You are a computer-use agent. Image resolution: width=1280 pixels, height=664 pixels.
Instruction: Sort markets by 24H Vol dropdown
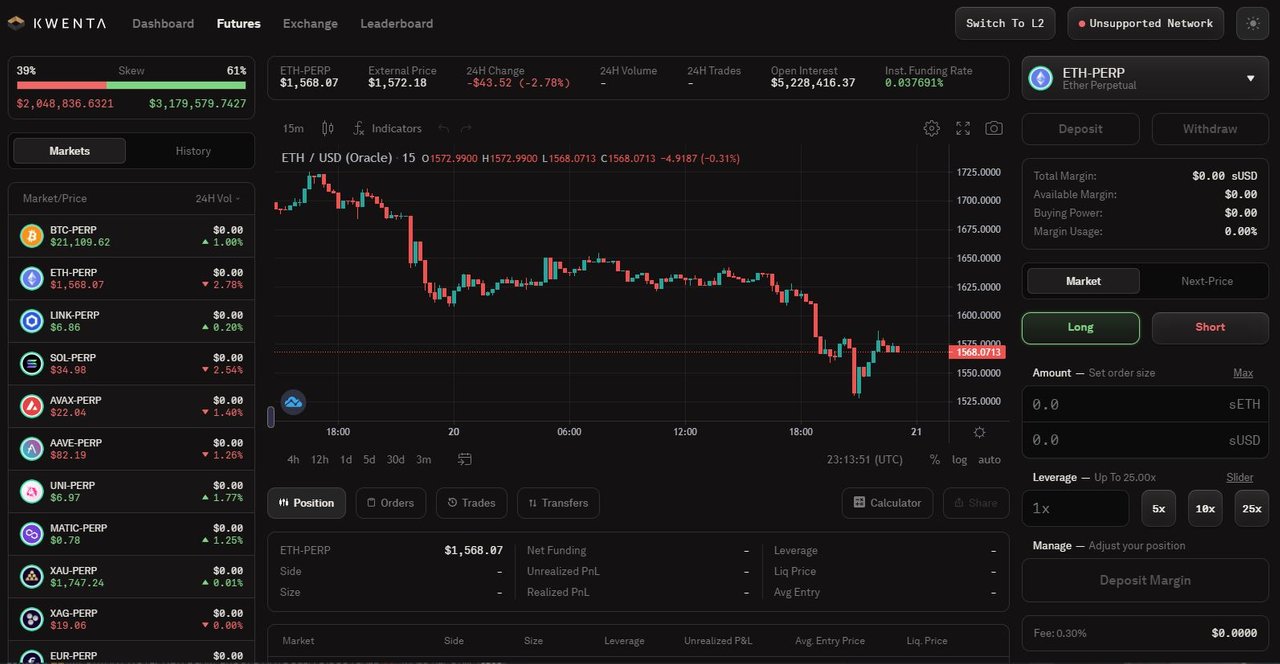click(x=218, y=199)
